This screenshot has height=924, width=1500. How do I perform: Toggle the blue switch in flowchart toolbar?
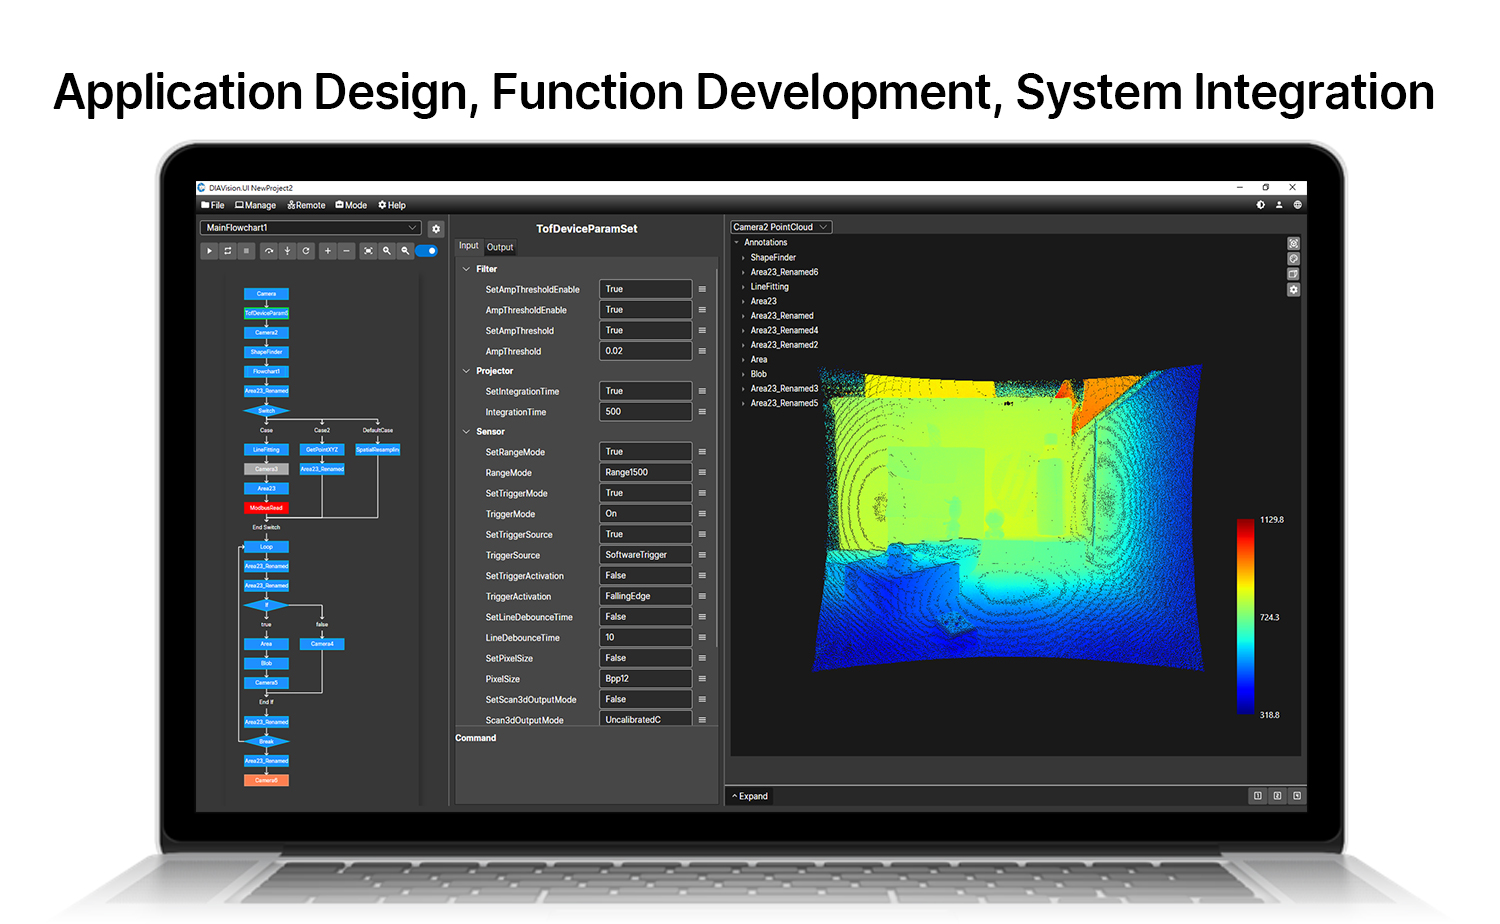point(427,251)
